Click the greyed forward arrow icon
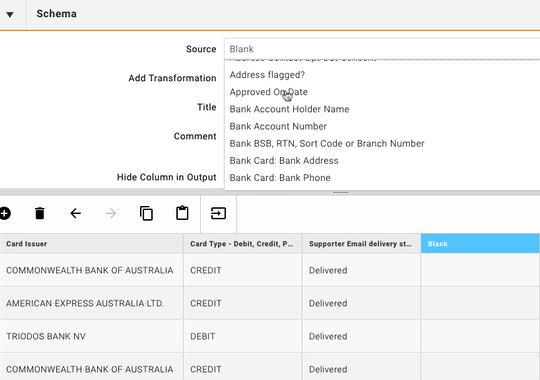This screenshot has height=380, width=540. click(x=111, y=213)
